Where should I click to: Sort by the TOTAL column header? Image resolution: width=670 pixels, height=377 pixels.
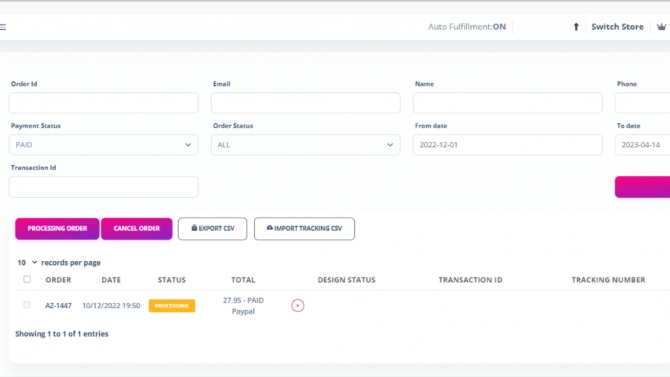(243, 280)
